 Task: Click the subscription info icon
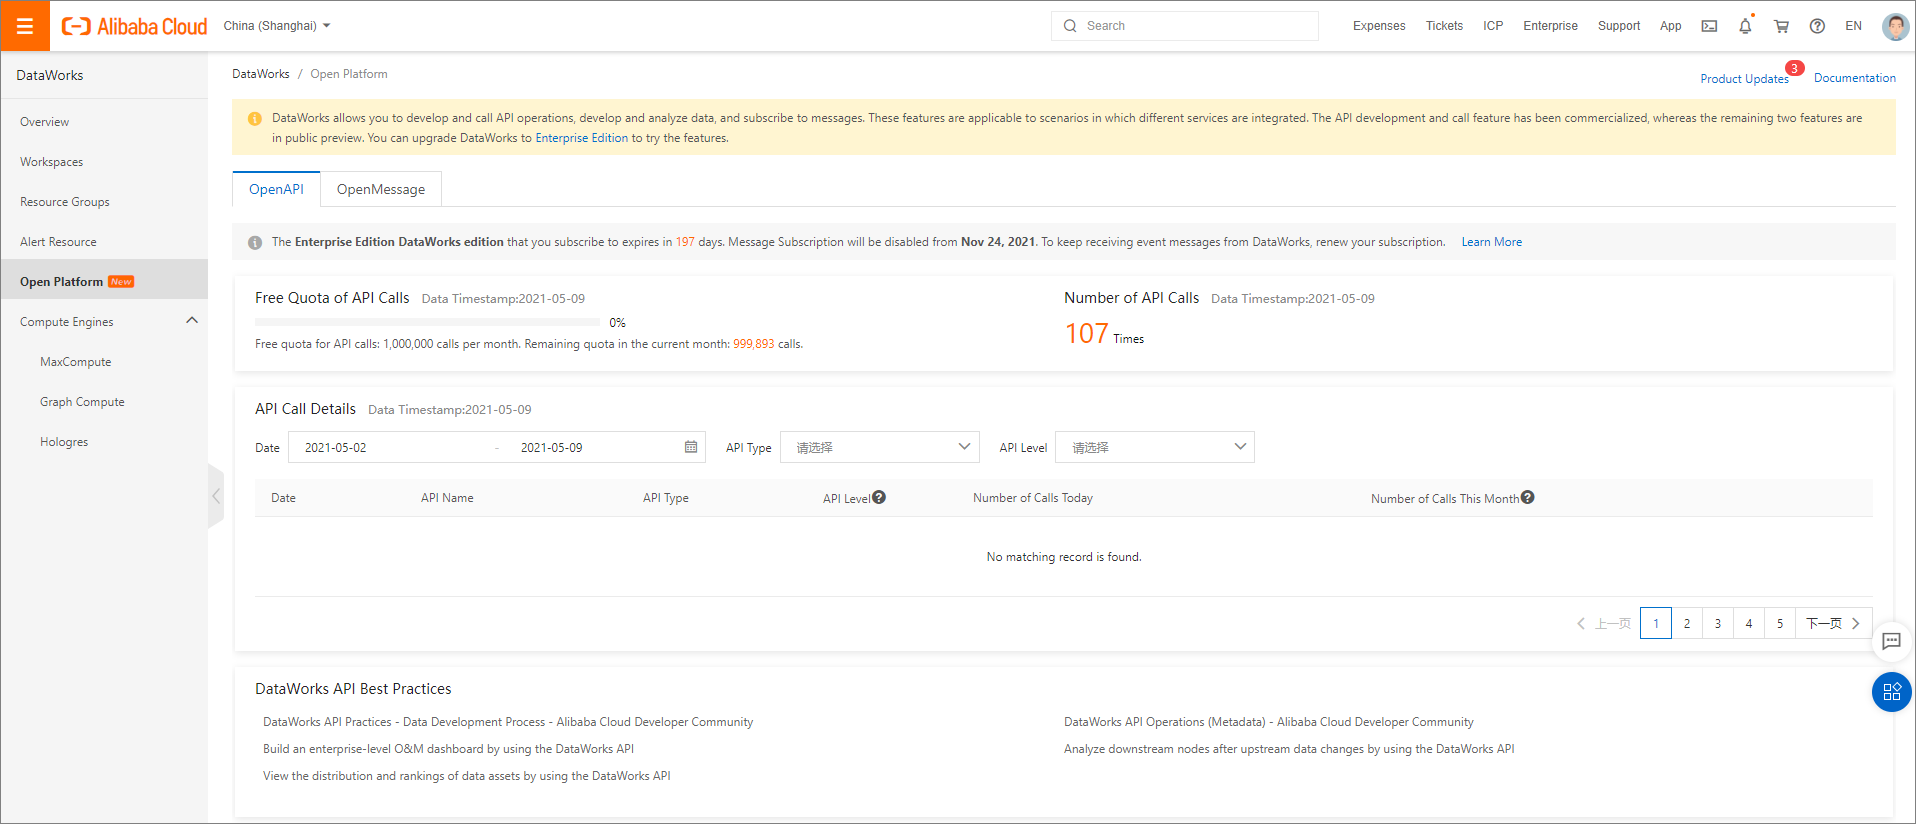click(255, 242)
